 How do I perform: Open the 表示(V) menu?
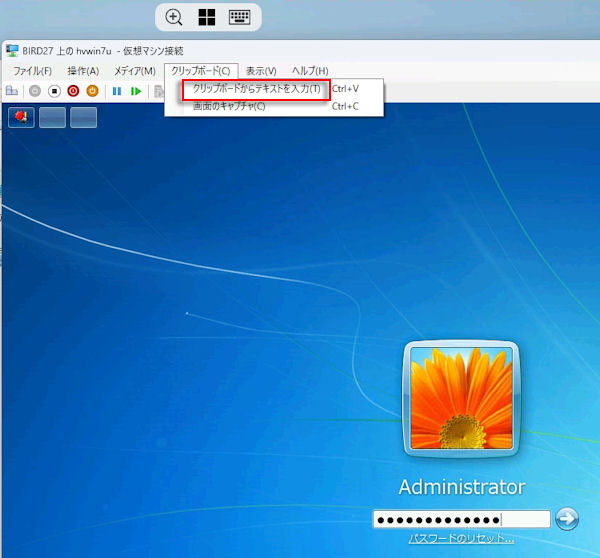click(261, 71)
